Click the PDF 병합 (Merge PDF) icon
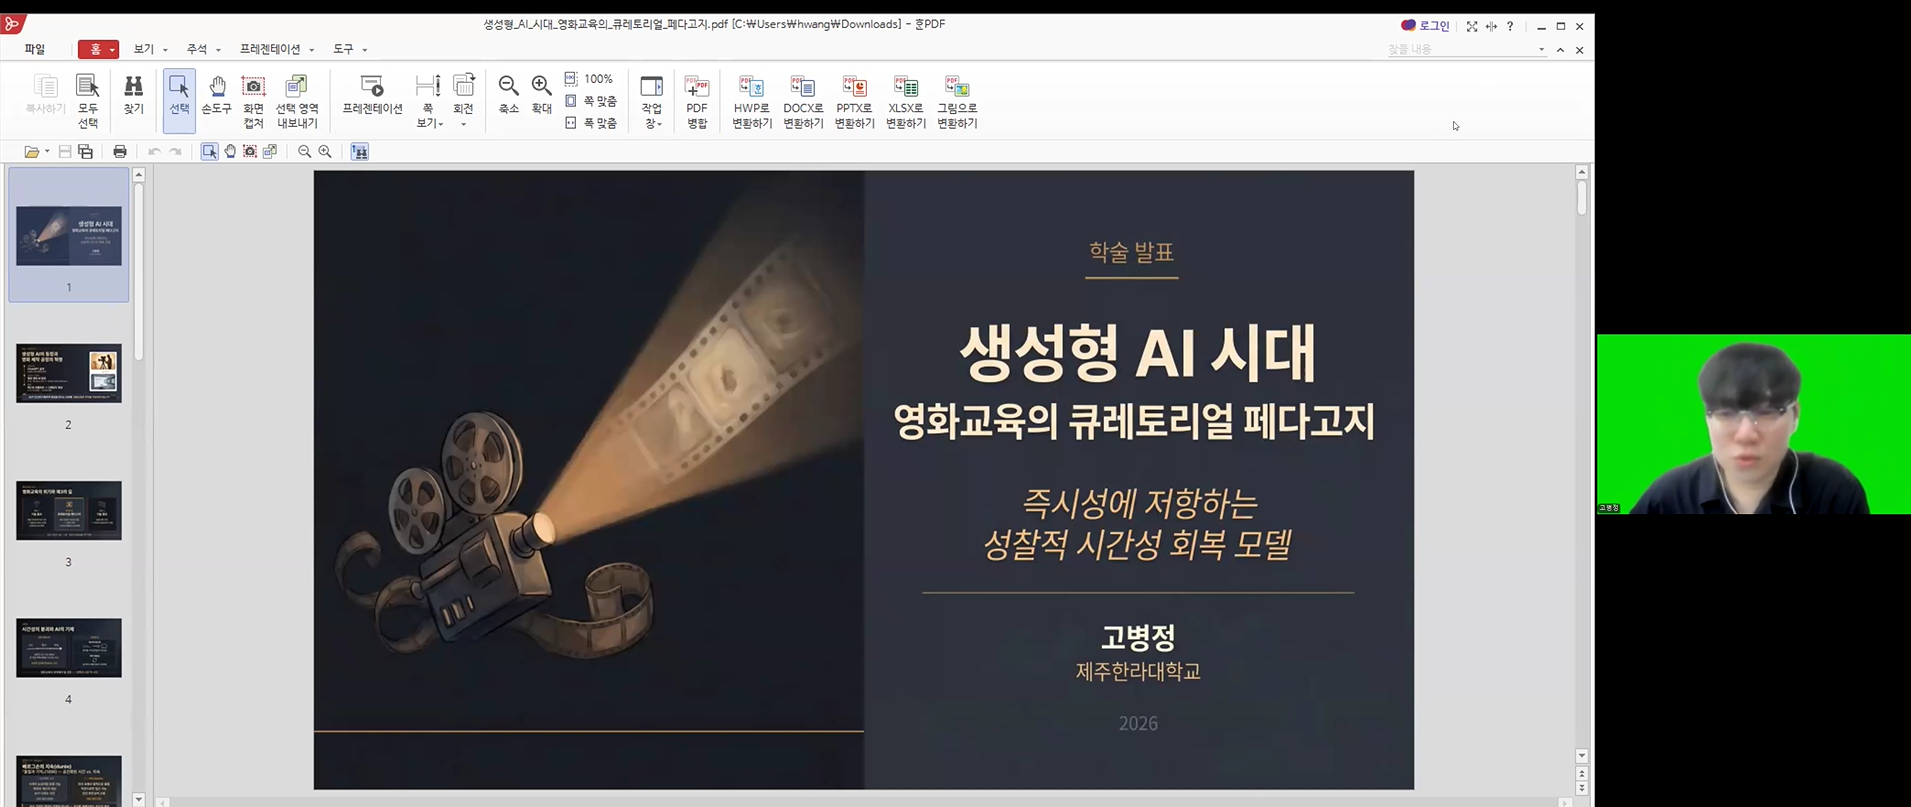This screenshot has height=807, width=1911. pos(697,101)
